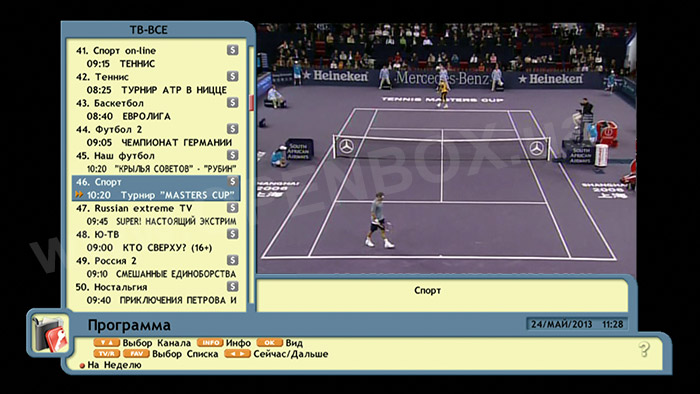Click the red На Неделю dot
Image resolution: width=700 pixels, height=394 pixels.
(x=82, y=366)
